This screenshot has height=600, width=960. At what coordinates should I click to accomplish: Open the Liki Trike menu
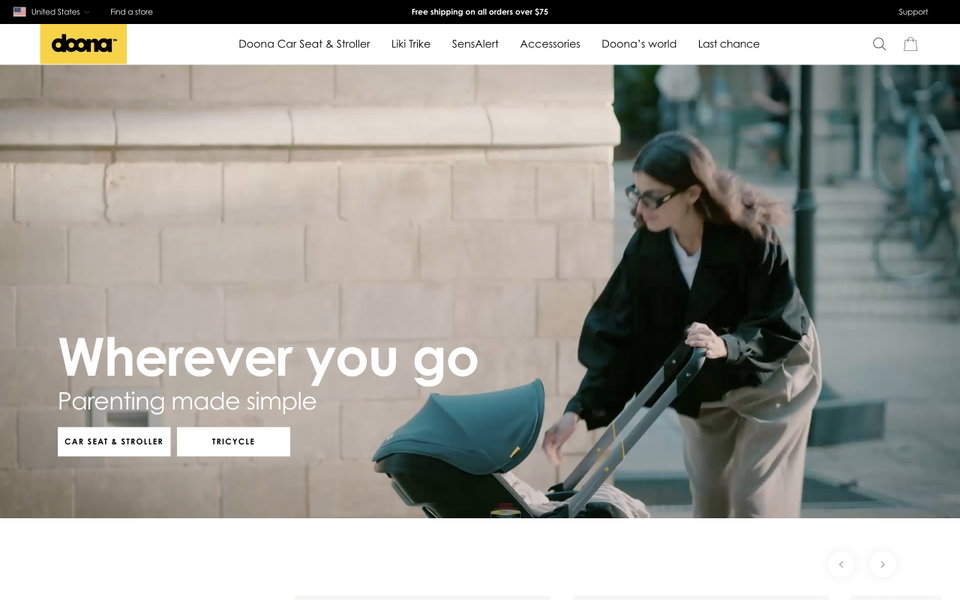[411, 44]
